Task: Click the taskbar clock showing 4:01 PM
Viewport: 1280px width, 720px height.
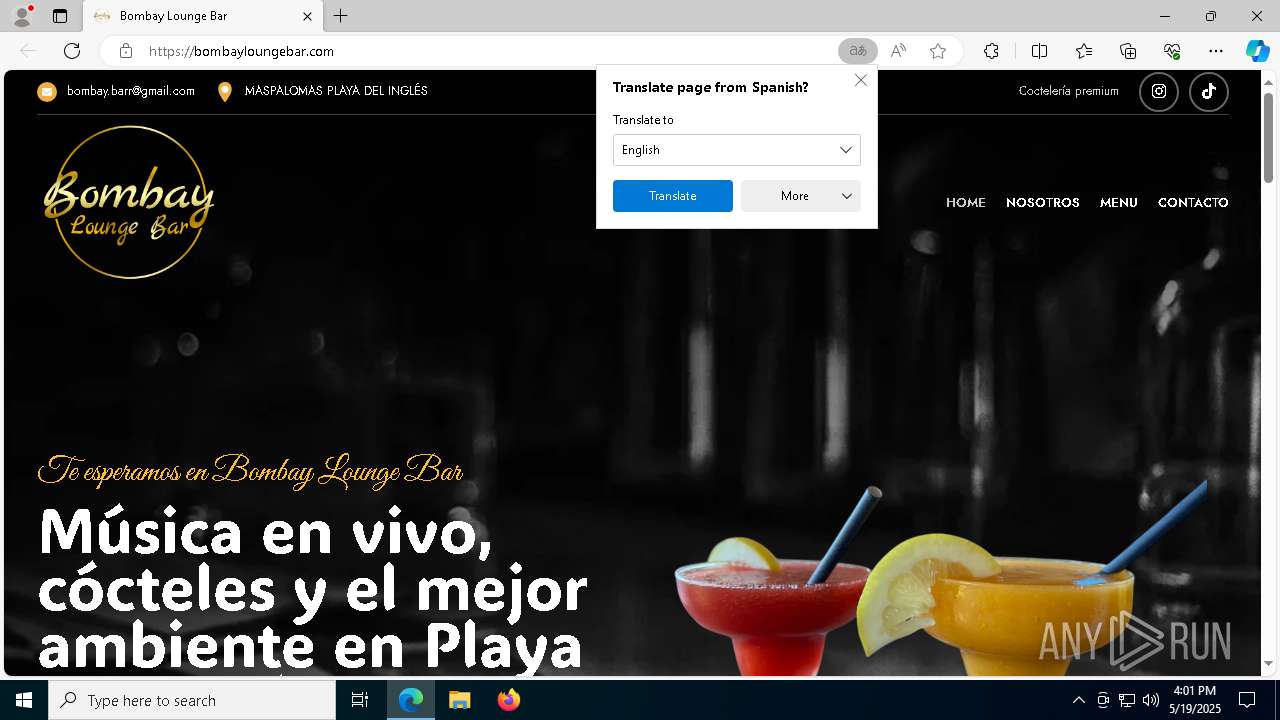Action: 1194,700
